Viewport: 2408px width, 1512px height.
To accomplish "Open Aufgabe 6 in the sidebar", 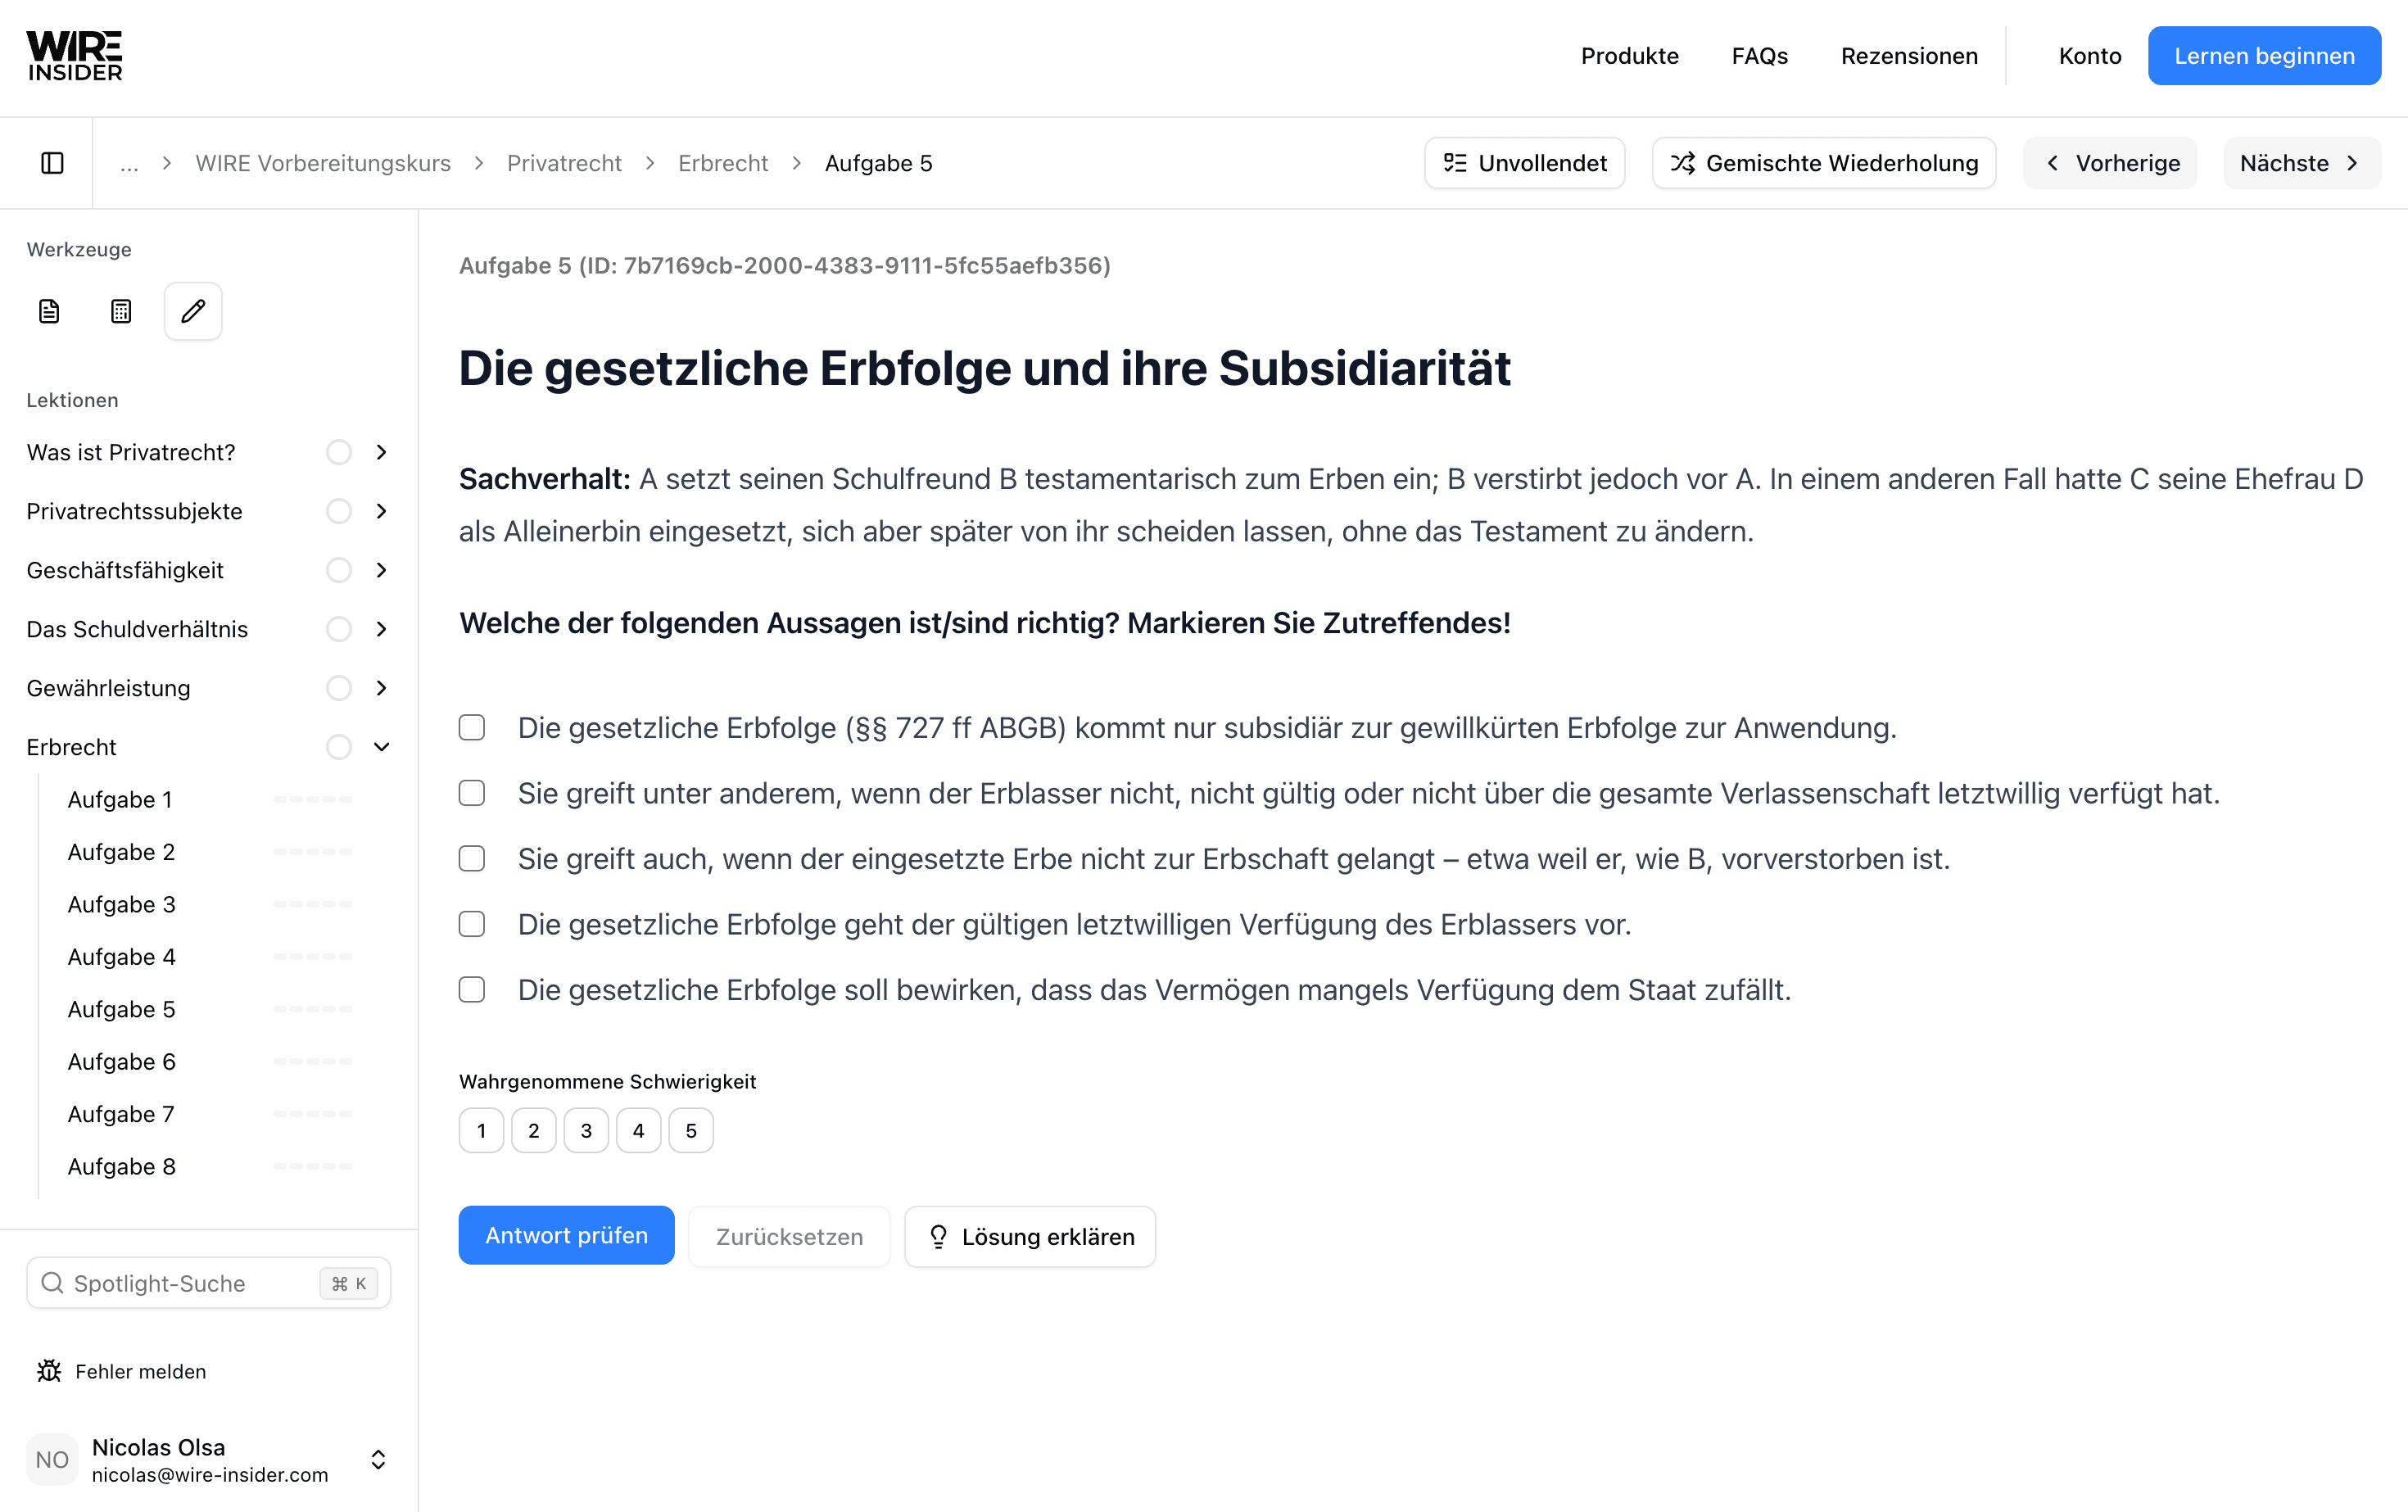I will (121, 1061).
